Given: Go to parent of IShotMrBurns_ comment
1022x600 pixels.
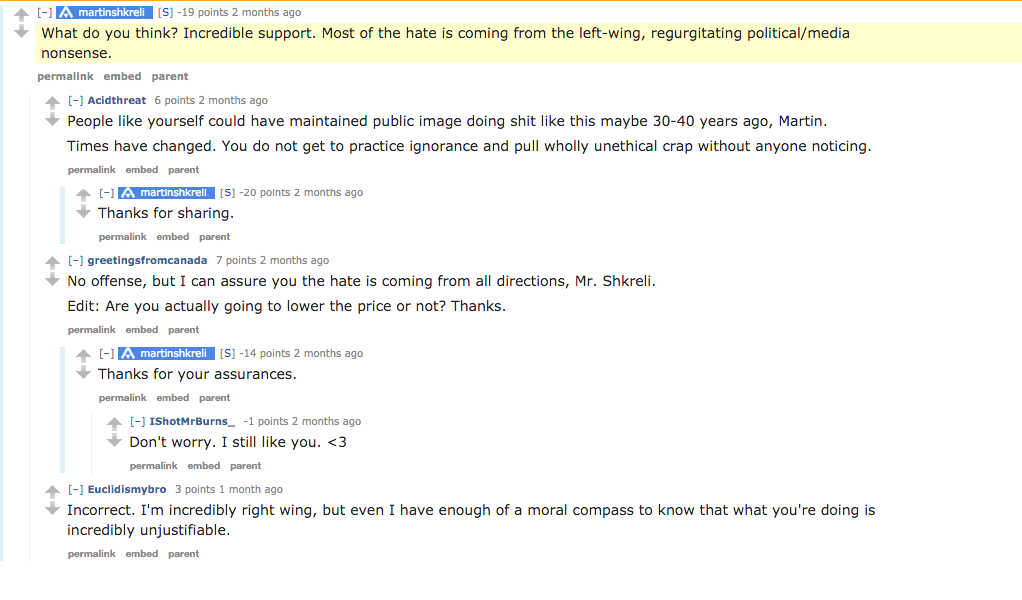Looking at the screenshot, I should click(245, 466).
